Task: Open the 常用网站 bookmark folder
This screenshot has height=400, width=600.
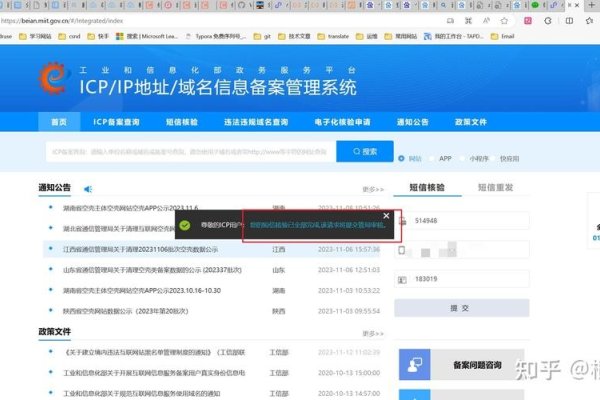Action: (x=401, y=36)
